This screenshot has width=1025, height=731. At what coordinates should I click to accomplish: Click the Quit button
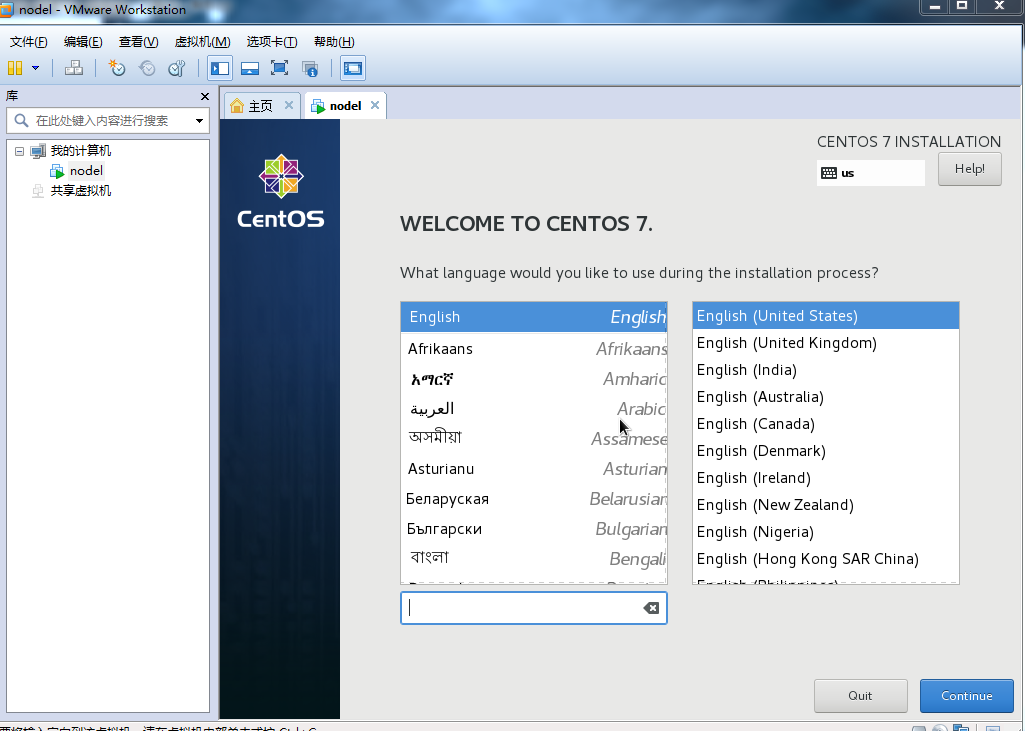[860, 696]
